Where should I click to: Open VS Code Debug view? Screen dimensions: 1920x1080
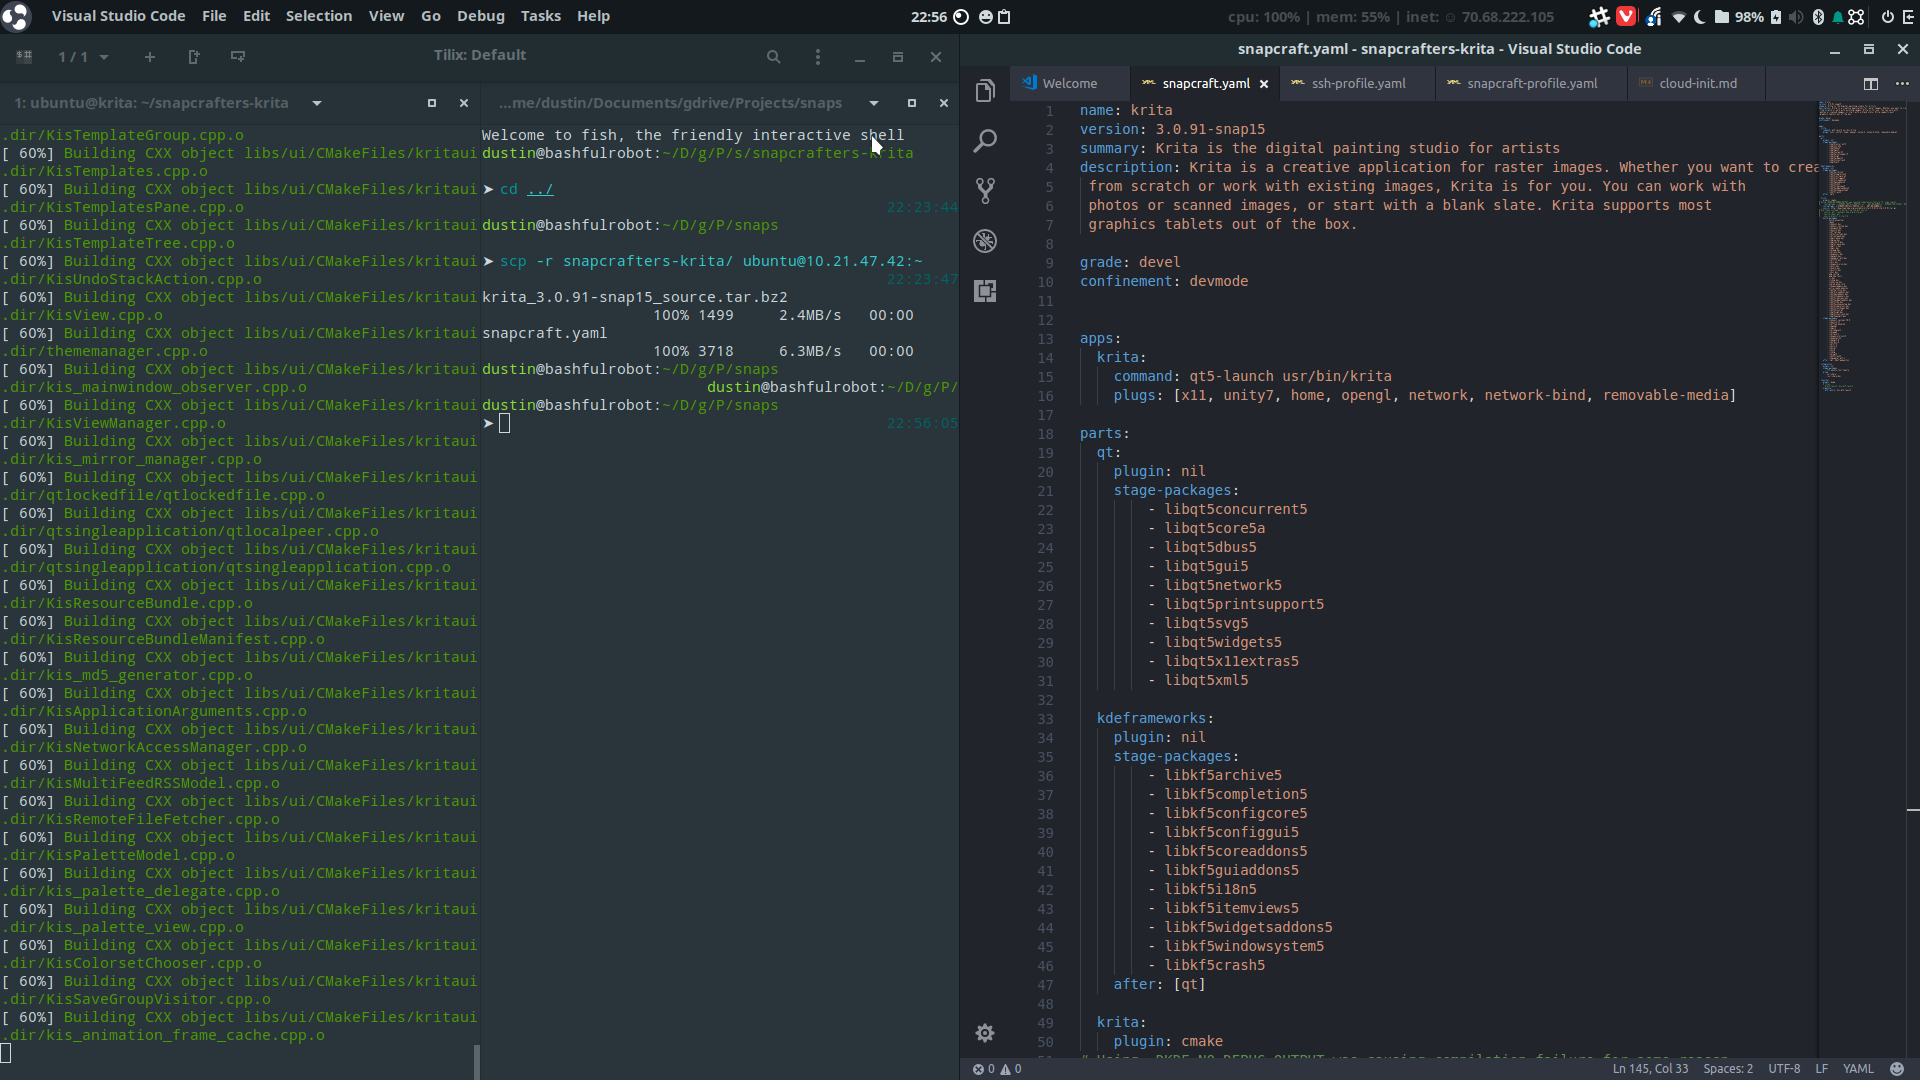tap(985, 241)
